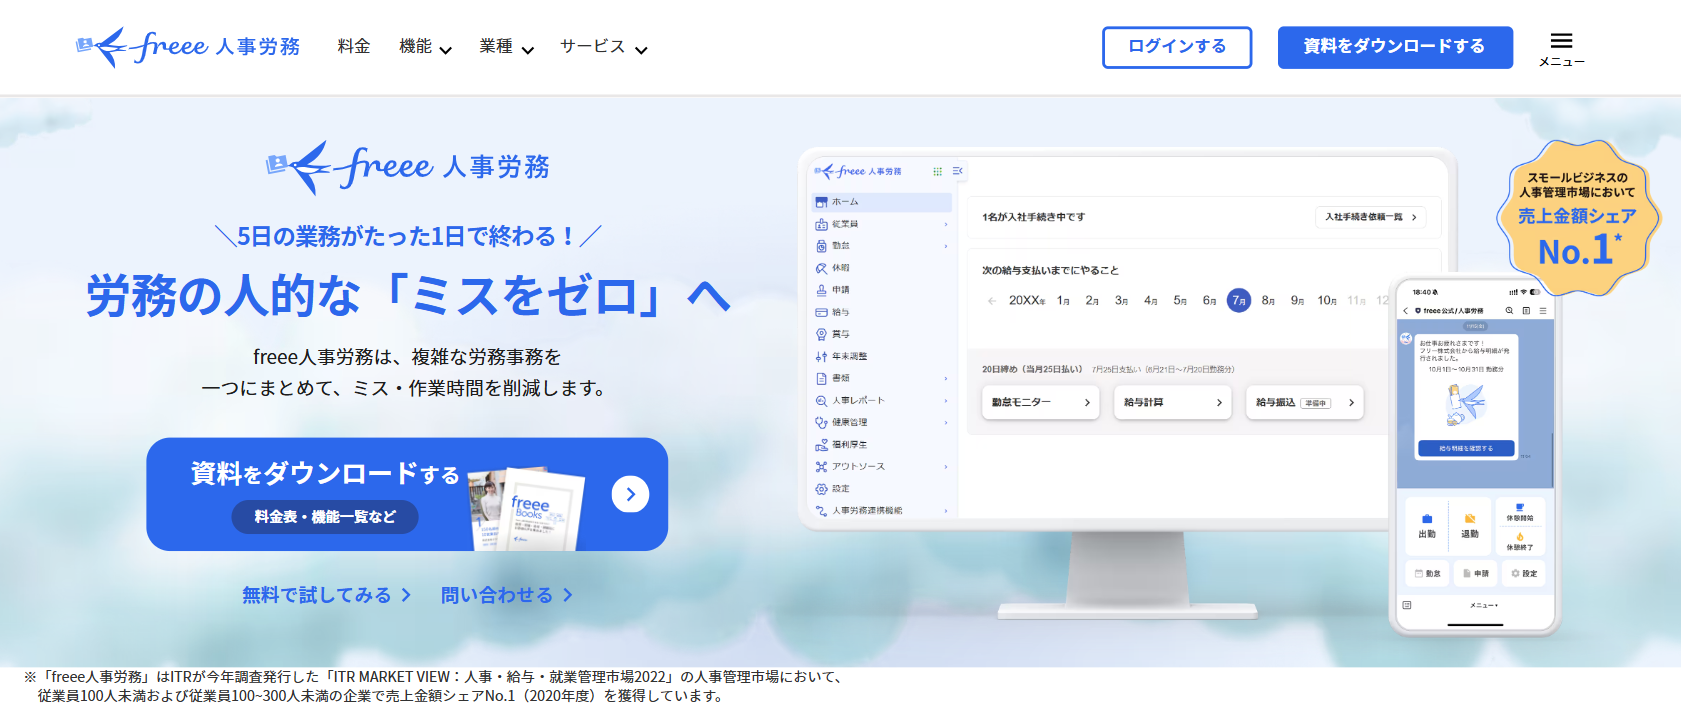Tap the search icon in phone header
1681x723 pixels.
pos(1509,311)
